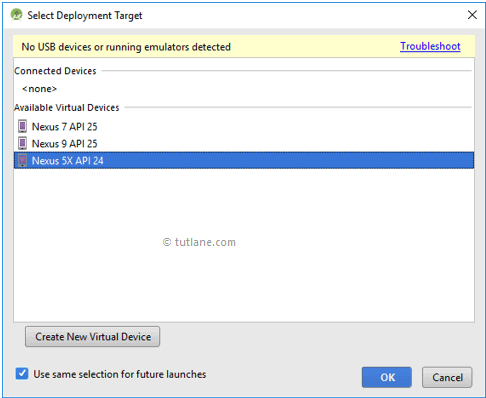
Task: Confirm the selection with OK
Action: click(387, 377)
